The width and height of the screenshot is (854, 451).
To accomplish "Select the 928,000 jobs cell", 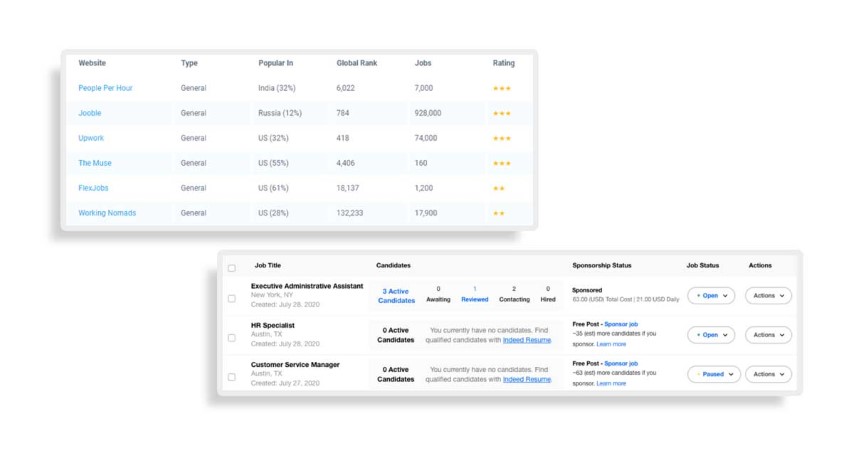I will tap(428, 113).
